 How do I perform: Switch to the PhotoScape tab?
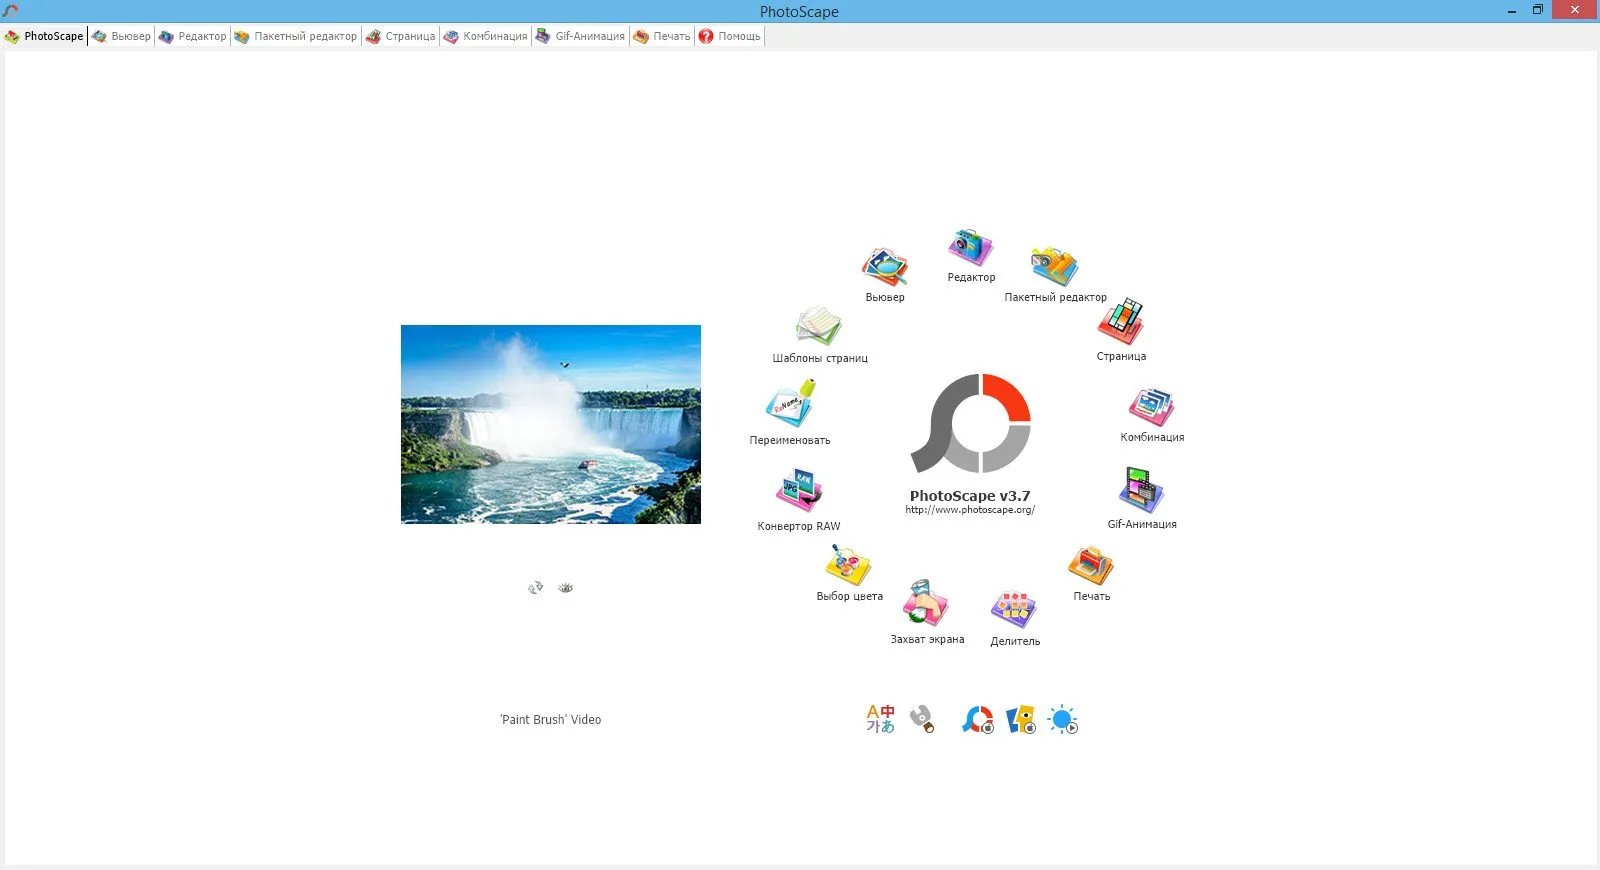tap(45, 36)
